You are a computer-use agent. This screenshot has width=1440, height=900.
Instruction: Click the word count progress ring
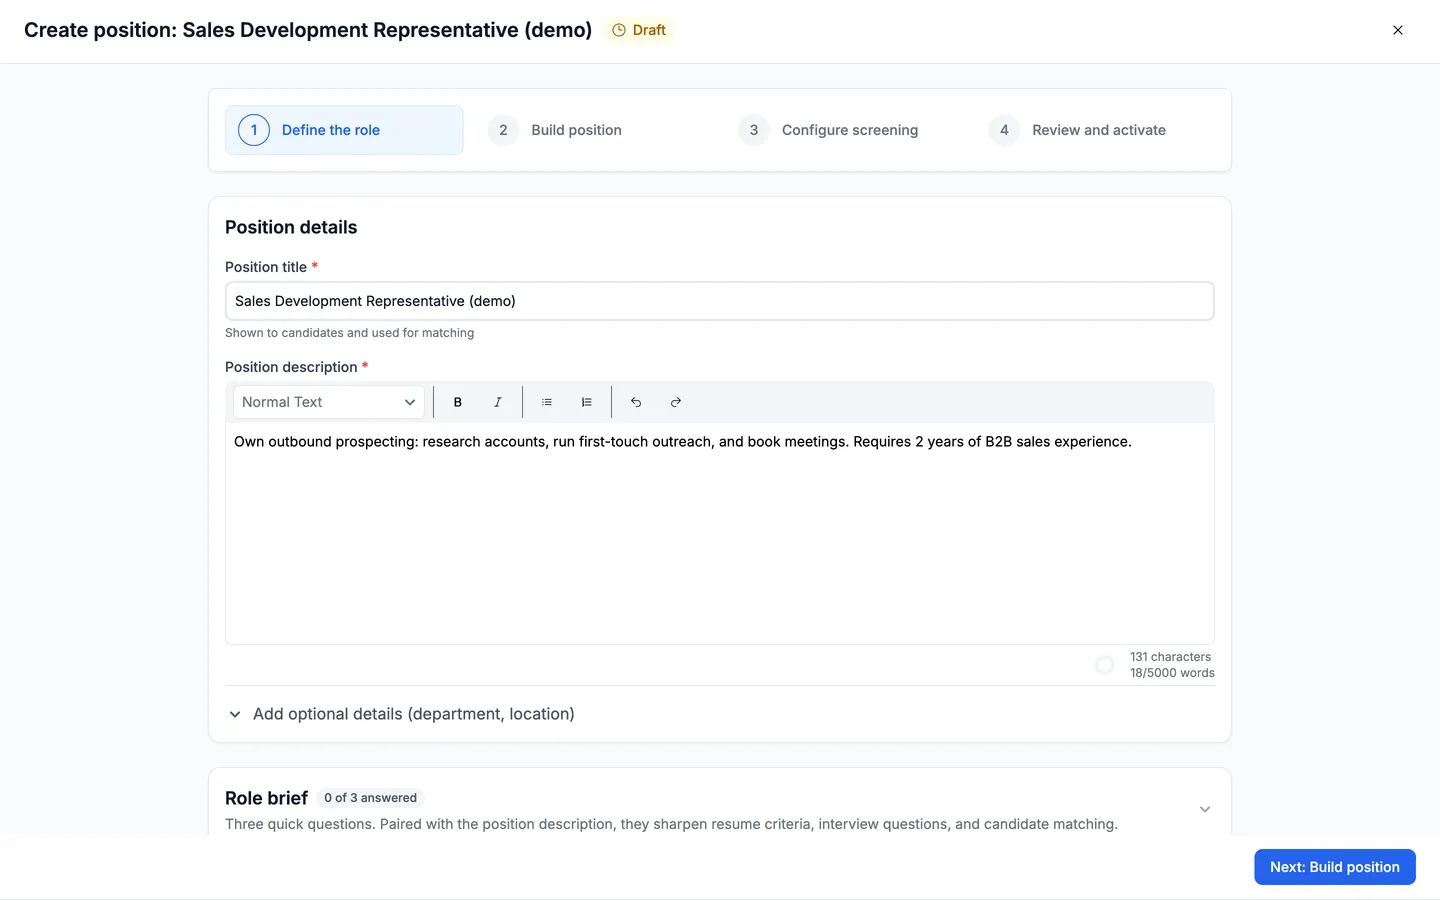pyautogui.click(x=1105, y=665)
